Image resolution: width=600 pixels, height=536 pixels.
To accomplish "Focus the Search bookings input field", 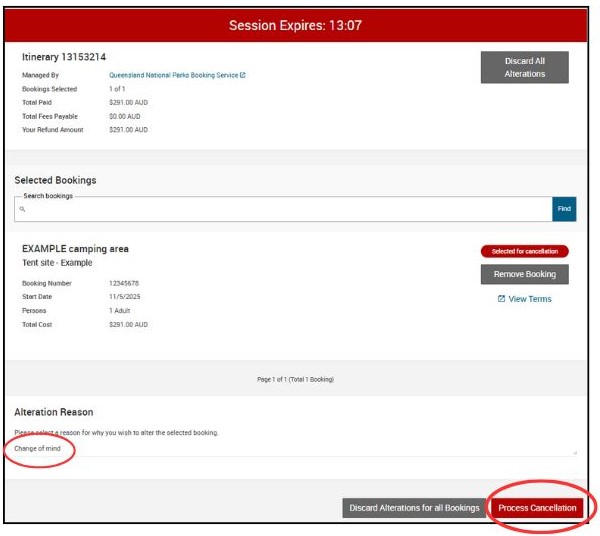I will [x=283, y=209].
